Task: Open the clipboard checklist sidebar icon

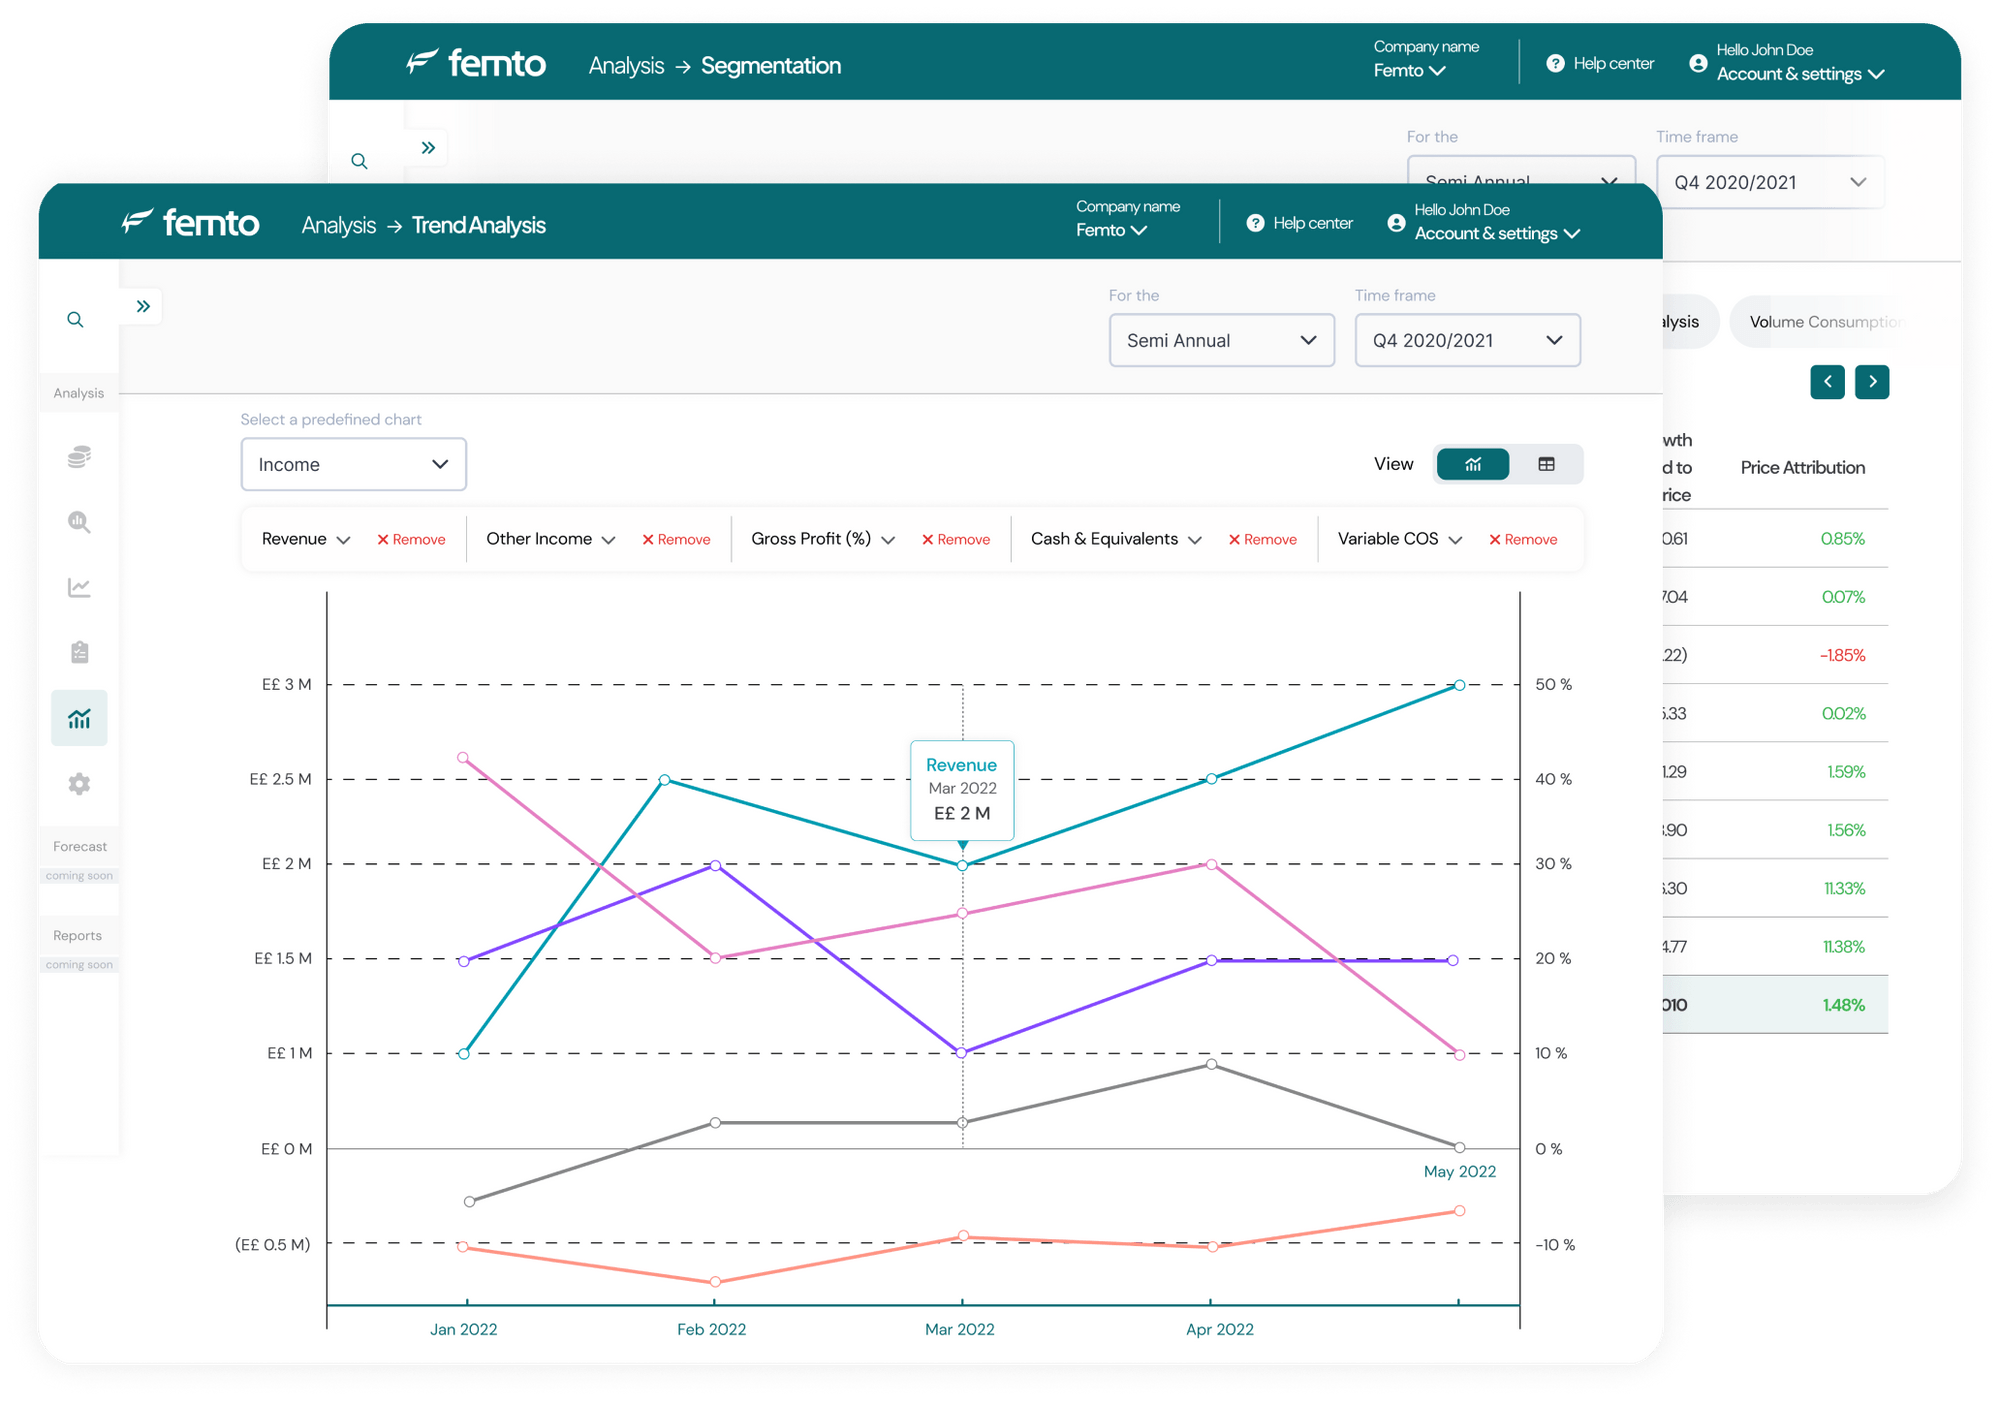Action: [79, 652]
